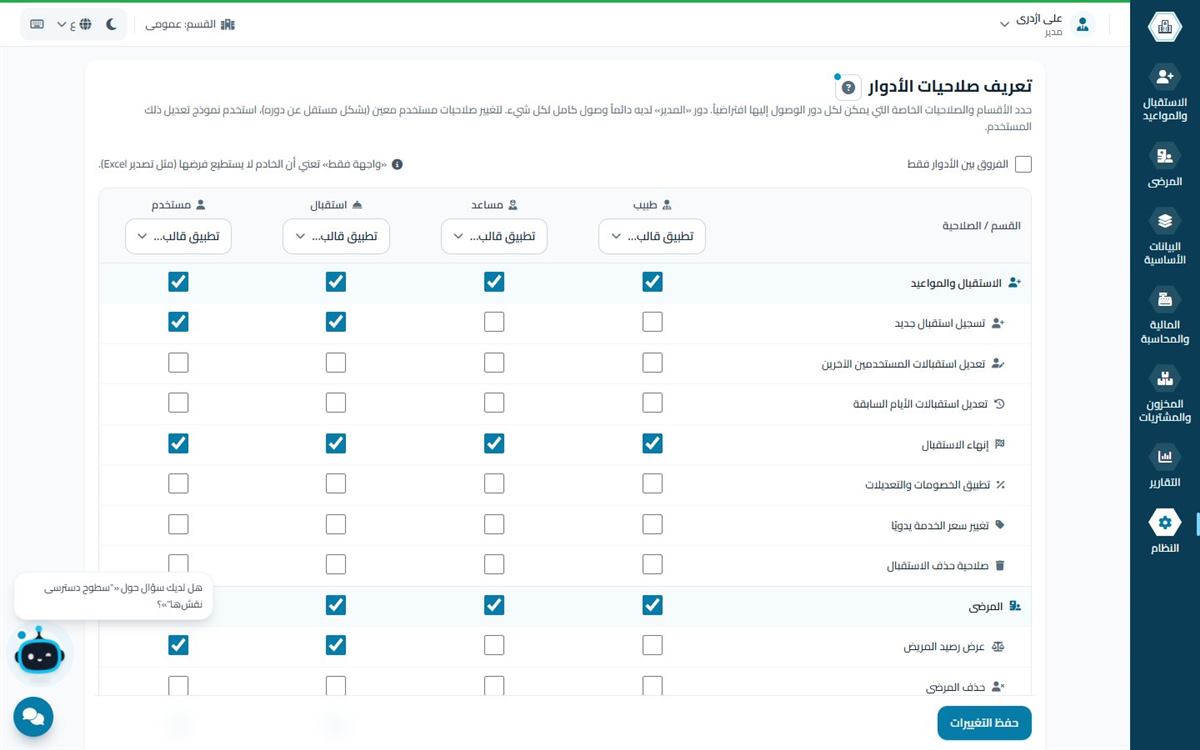Click the percent icon of تطبيق الخصومات والتعديلات
Screen dimensions: 1200x750
tap(999, 485)
